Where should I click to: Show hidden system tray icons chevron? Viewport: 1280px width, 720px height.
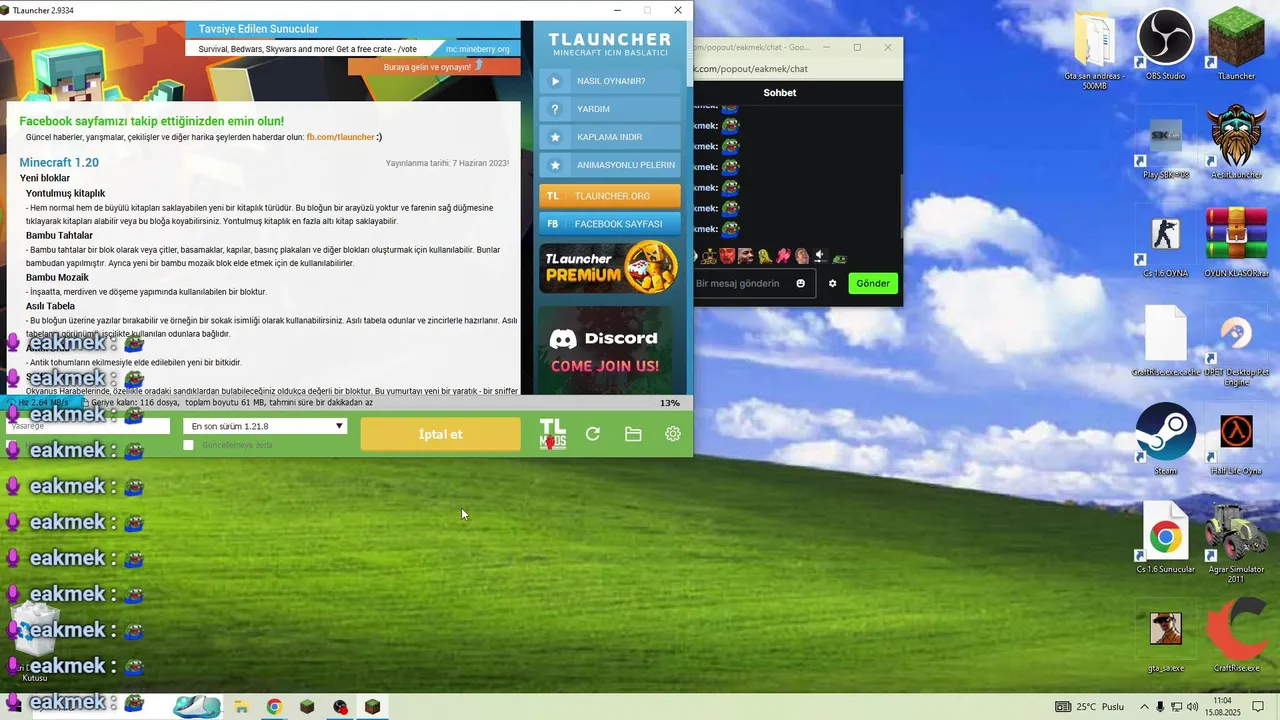click(x=1143, y=707)
